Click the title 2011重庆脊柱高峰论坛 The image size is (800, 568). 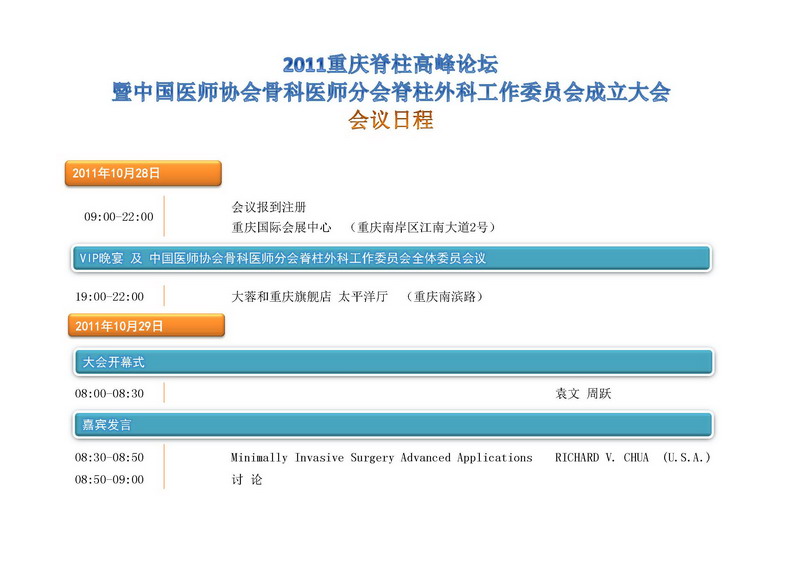[x=390, y=65]
